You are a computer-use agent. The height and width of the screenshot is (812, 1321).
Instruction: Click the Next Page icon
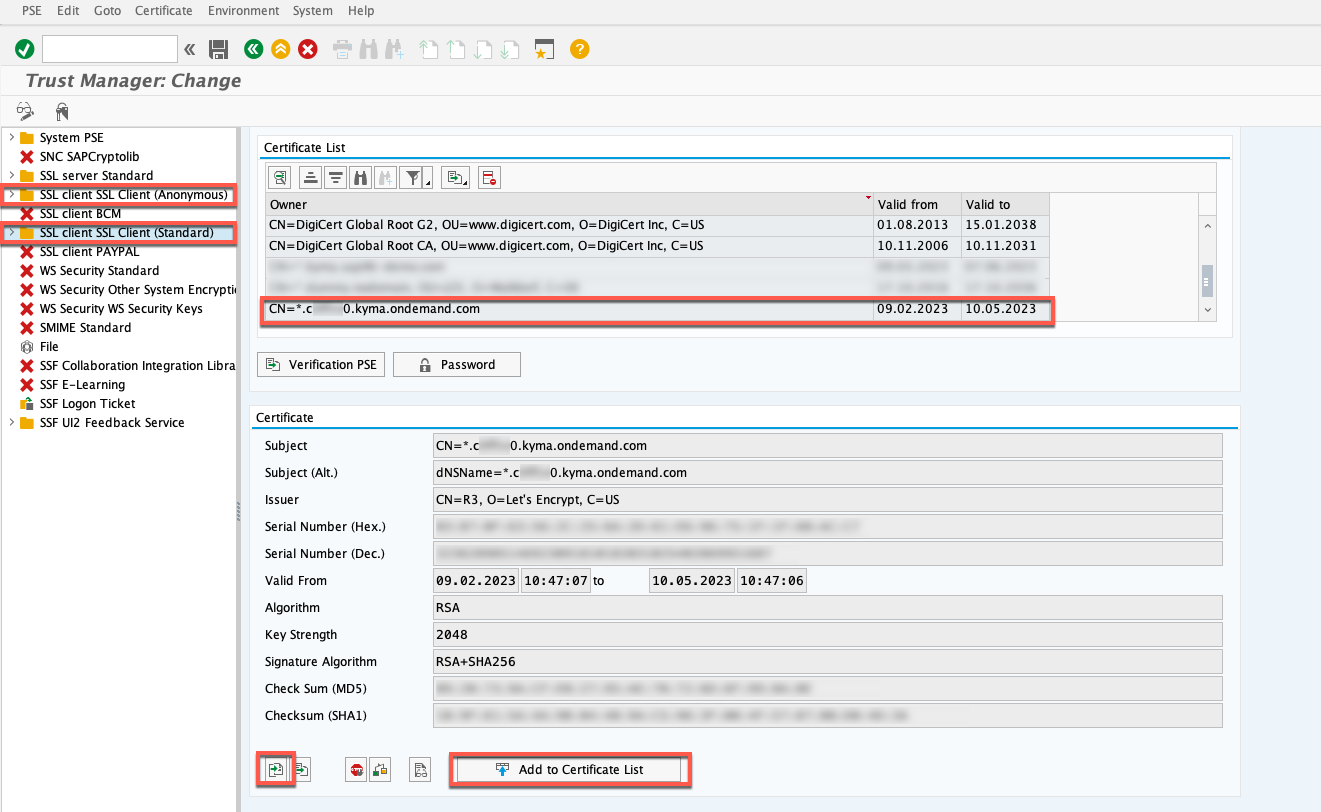click(x=483, y=49)
